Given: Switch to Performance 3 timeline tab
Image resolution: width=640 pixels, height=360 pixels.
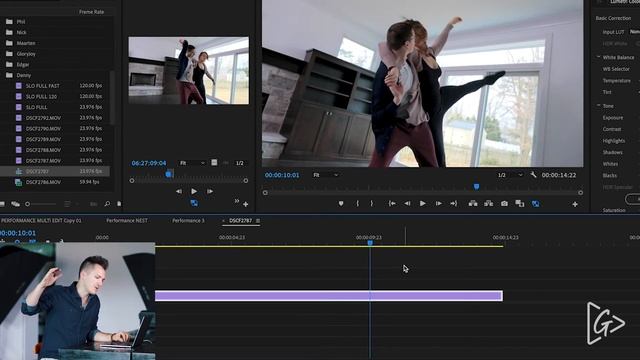Looking at the screenshot, I should (x=188, y=220).
